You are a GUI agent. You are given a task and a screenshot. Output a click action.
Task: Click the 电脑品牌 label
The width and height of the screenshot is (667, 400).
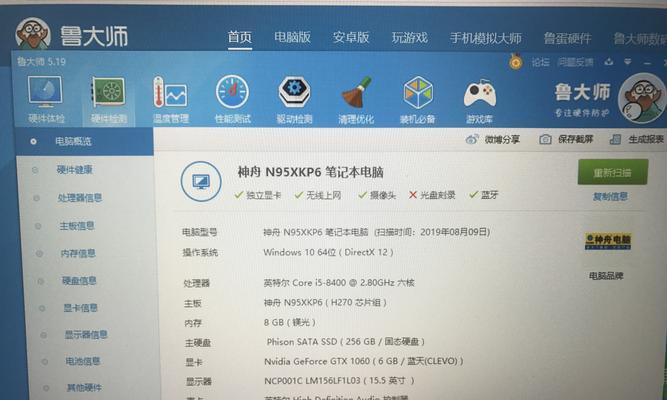tap(606, 276)
